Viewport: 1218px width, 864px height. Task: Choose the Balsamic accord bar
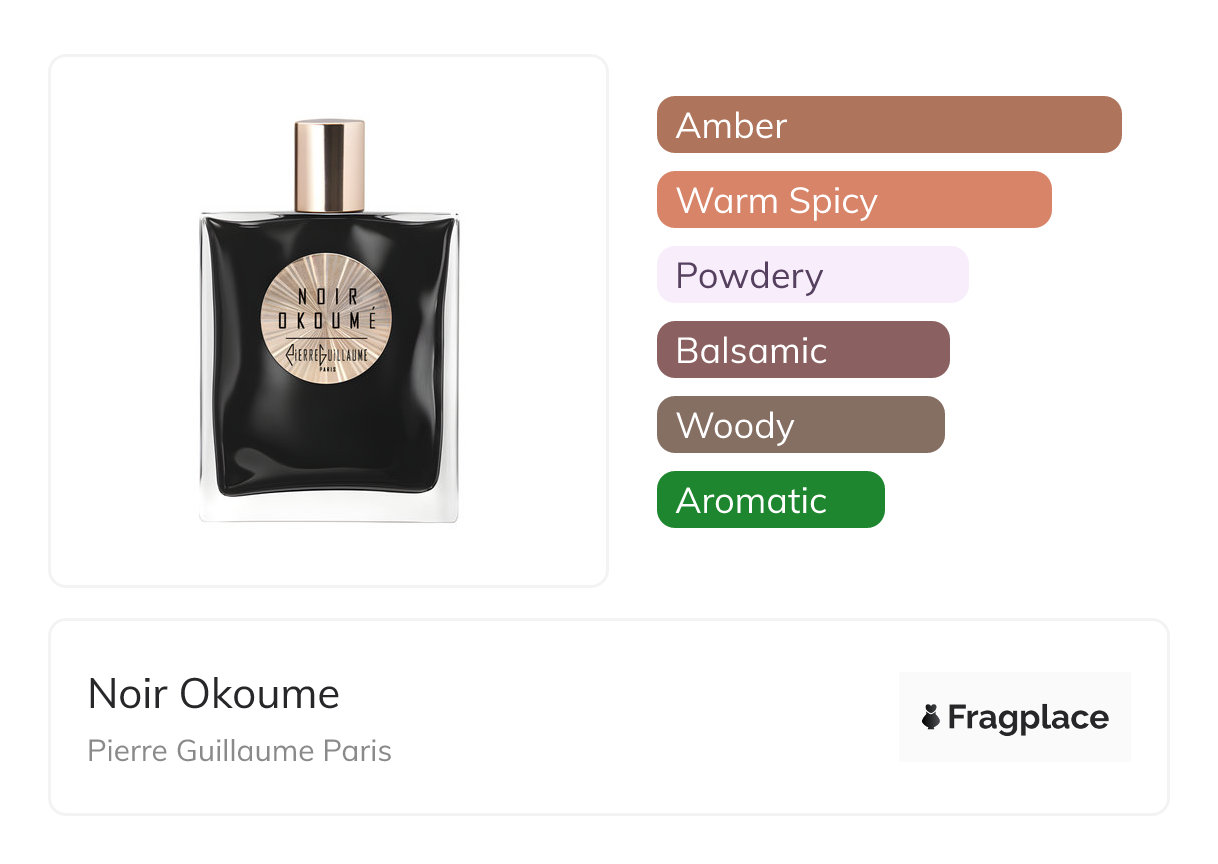pyautogui.click(x=803, y=350)
